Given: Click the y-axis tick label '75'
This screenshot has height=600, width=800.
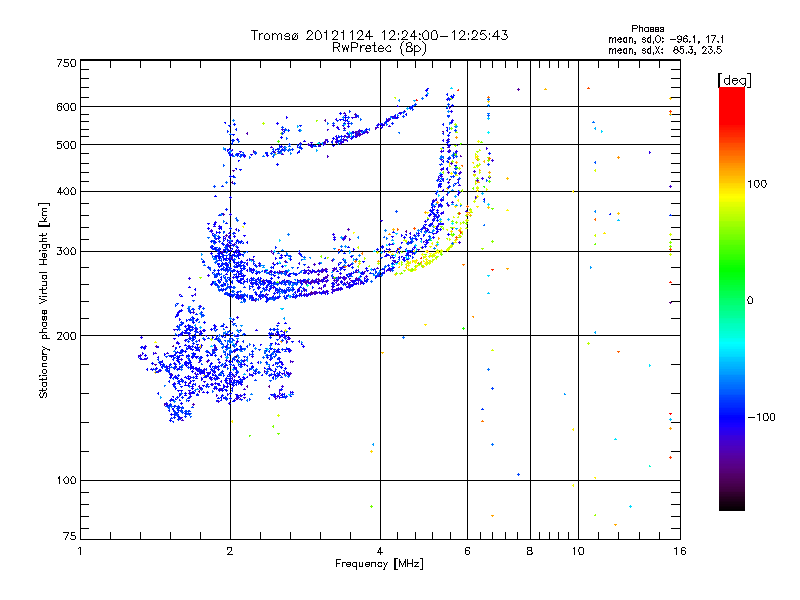Looking at the screenshot, I should coord(70,536).
